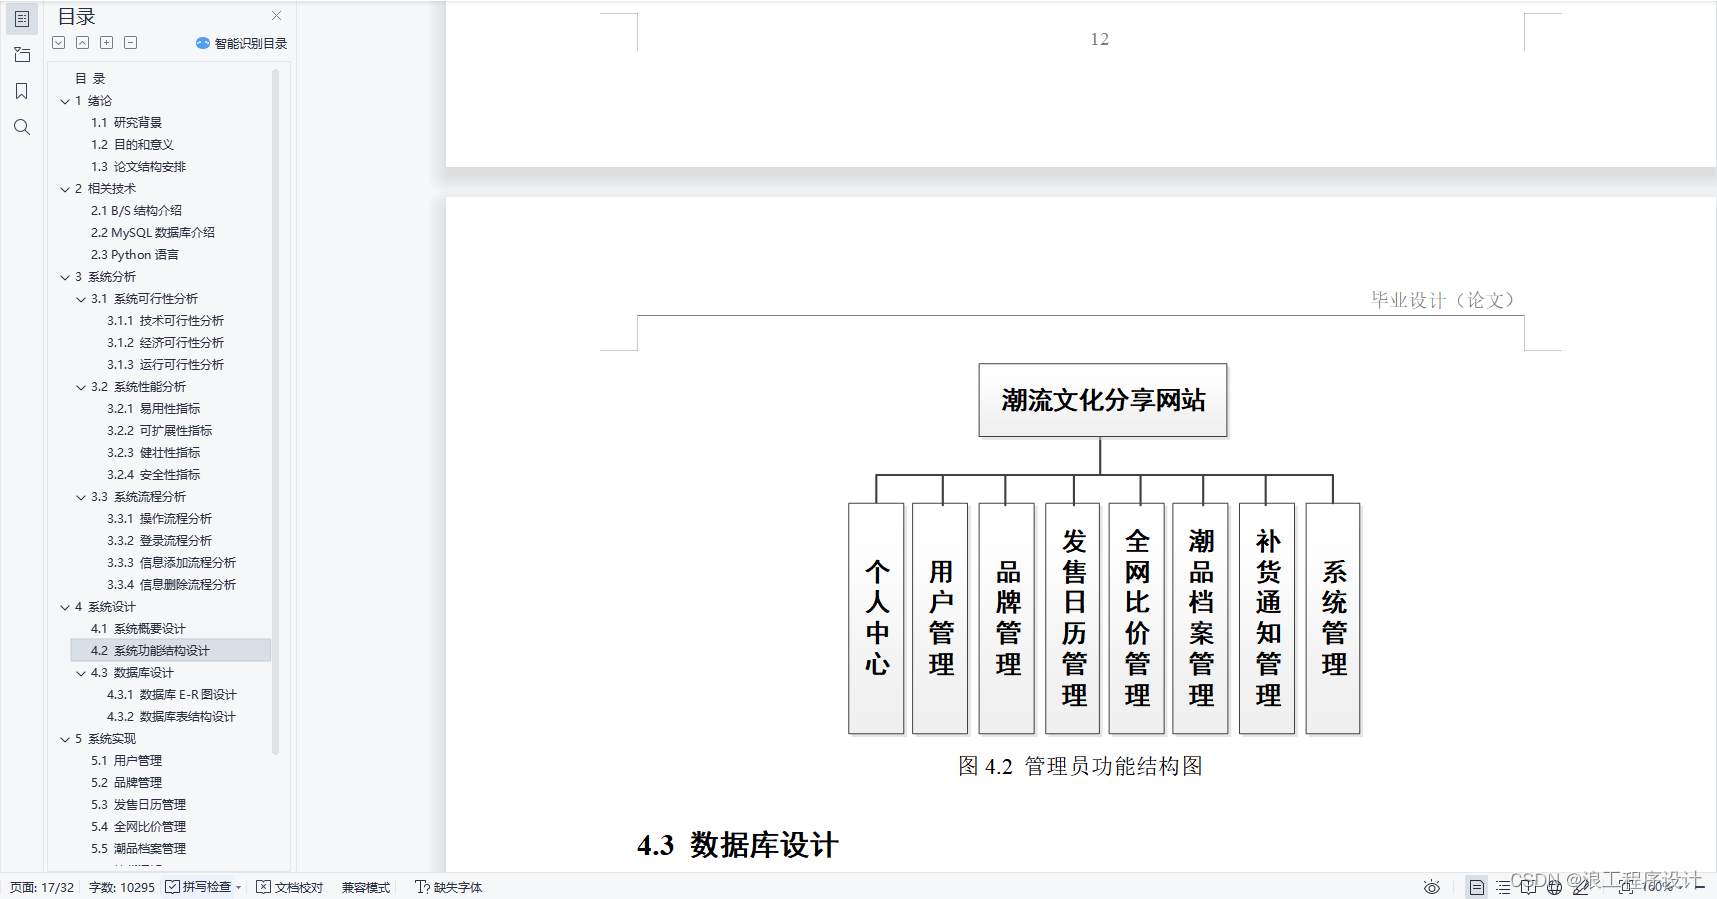Viewport: 1717px width, 899px height.
Task: Switch to page layout view icon
Action: [x=1477, y=887]
